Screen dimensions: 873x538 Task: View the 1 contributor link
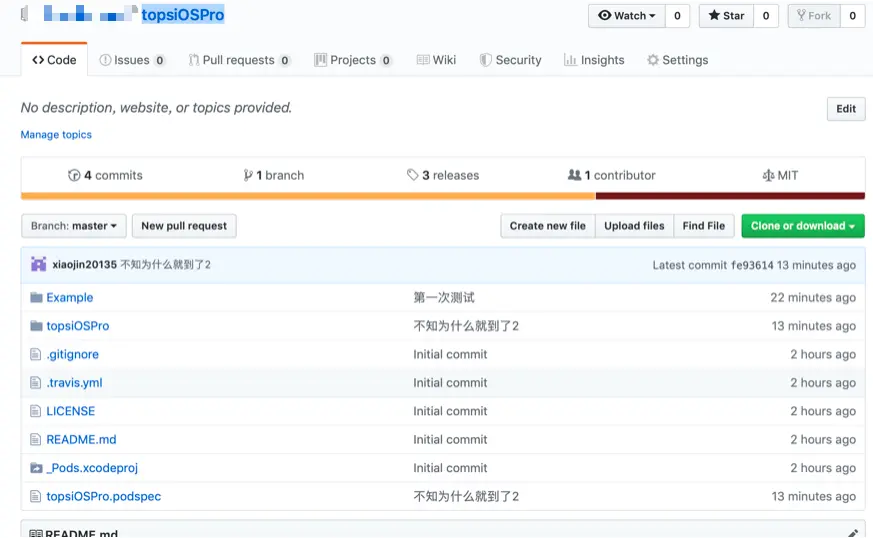(612, 175)
